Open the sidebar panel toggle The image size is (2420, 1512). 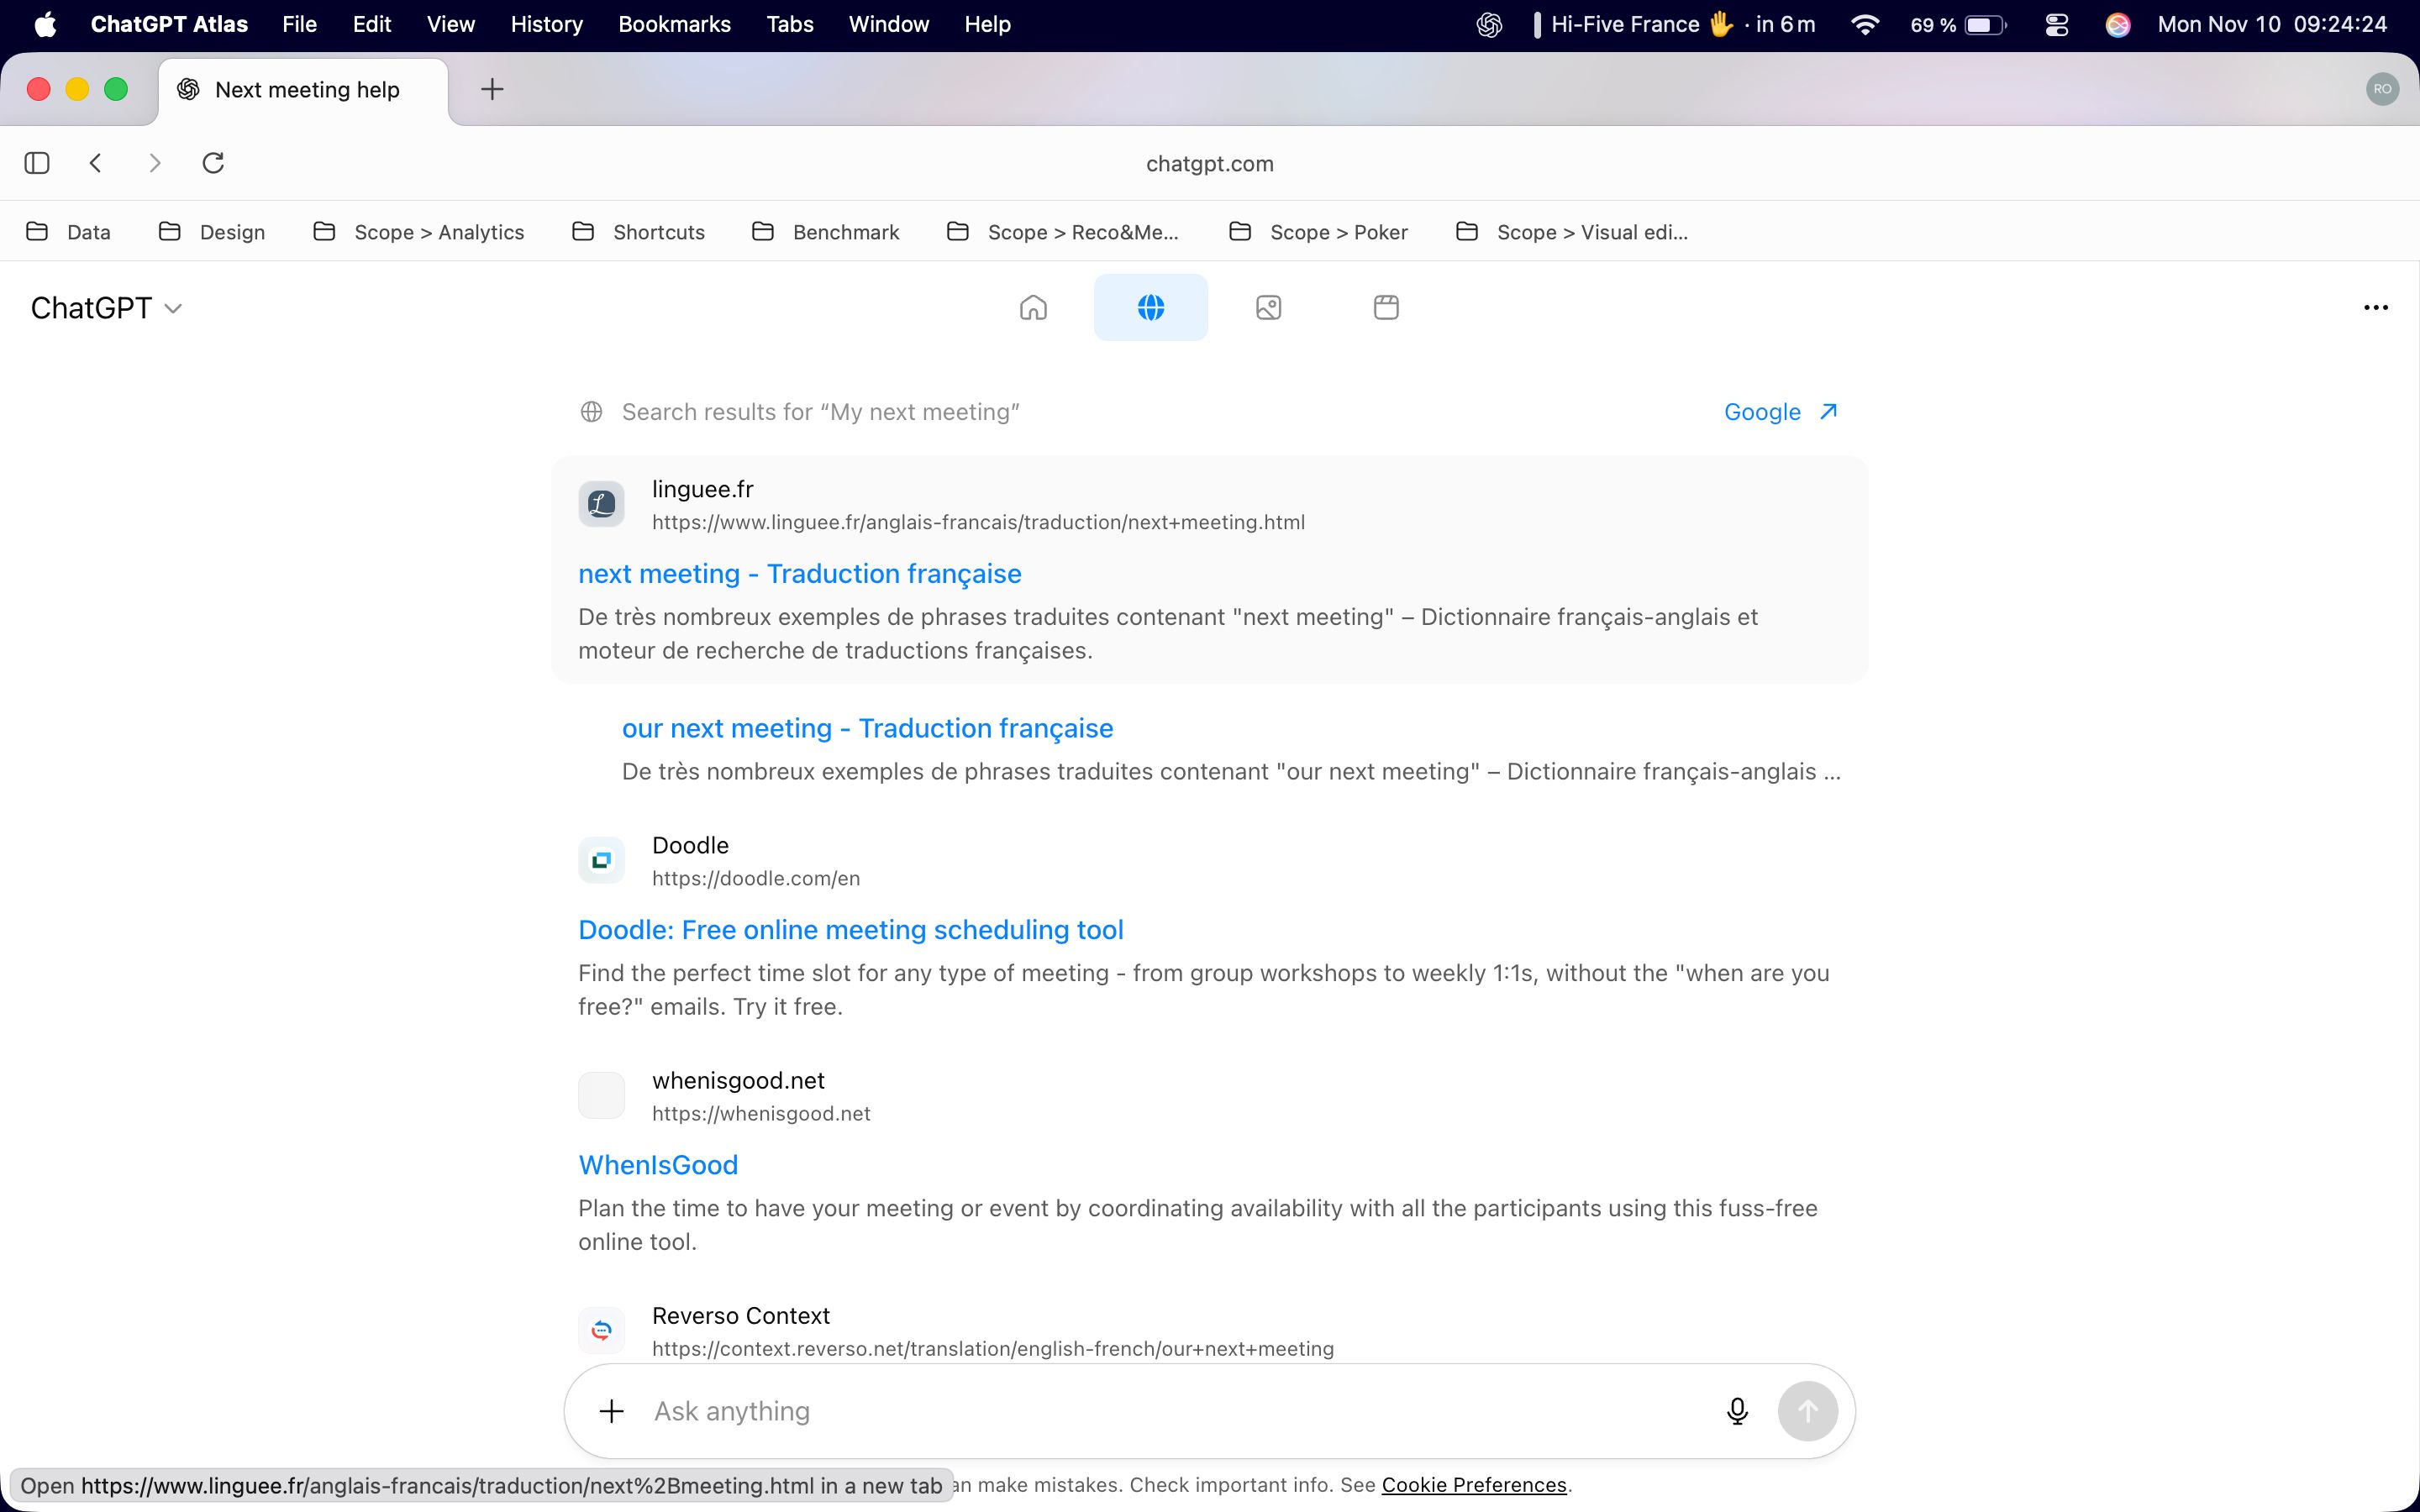pyautogui.click(x=37, y=162)
